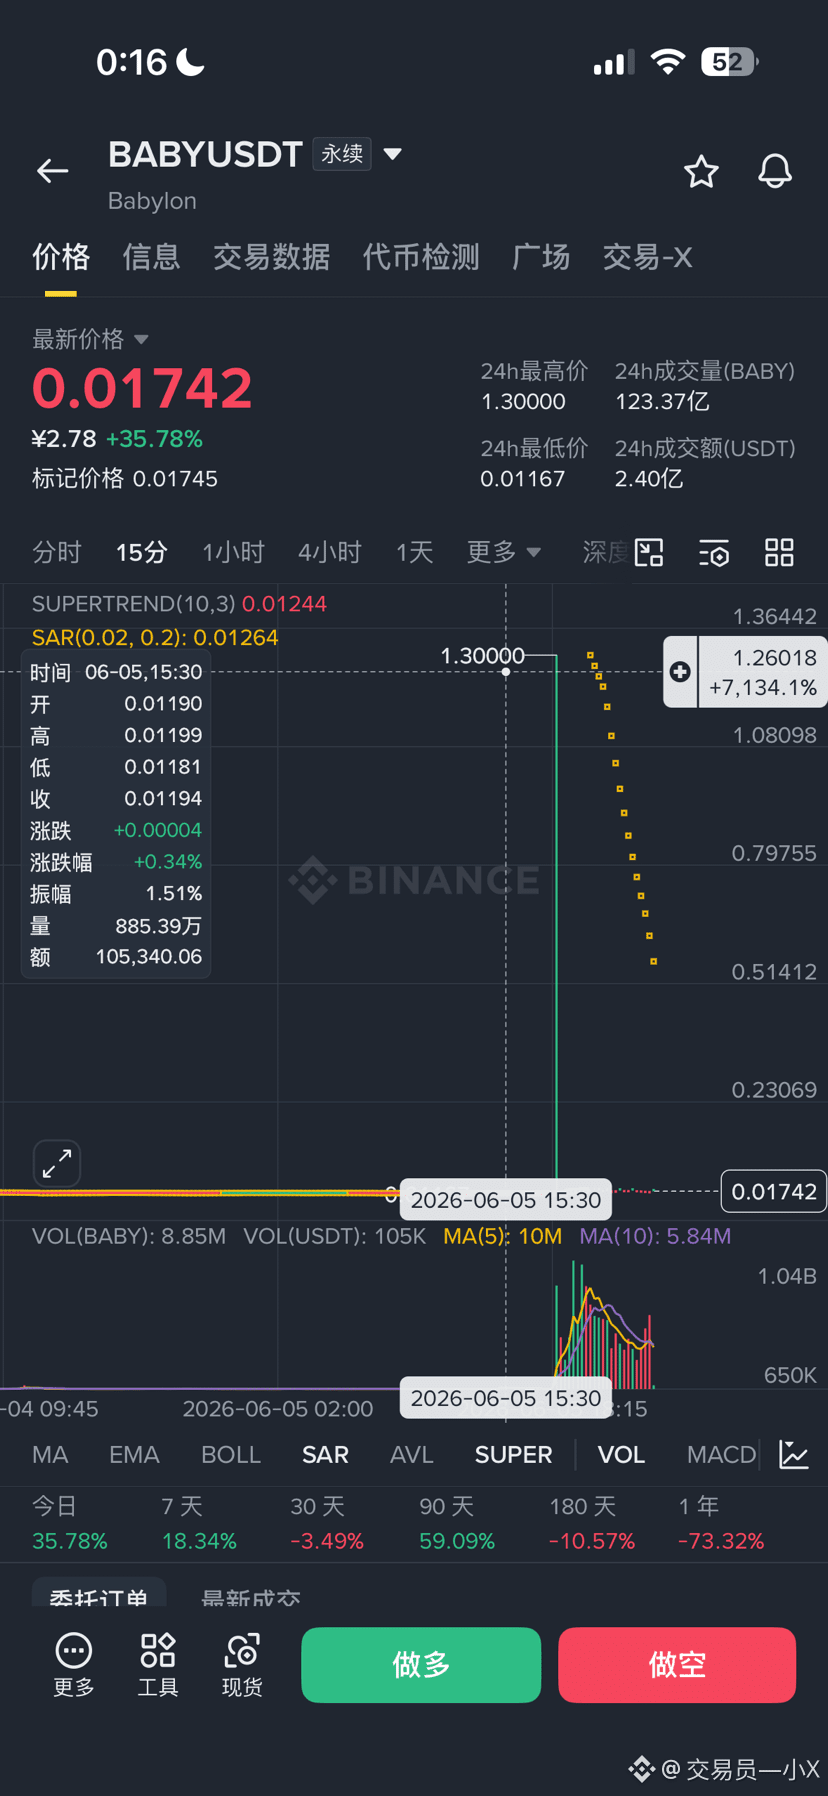Open the 最新成交 tab
The width and height of the screenshot is (828, 1796).
(251, 1598)
